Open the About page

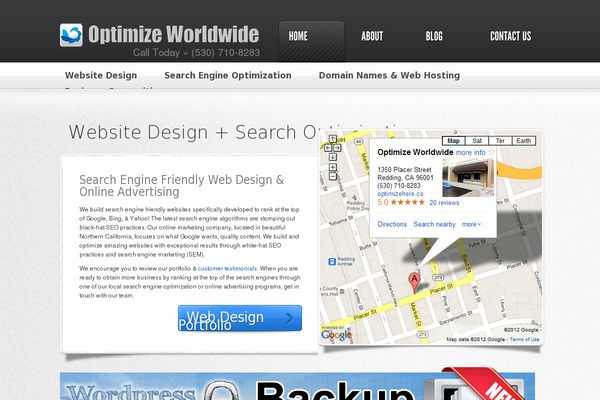click(372, 36)
